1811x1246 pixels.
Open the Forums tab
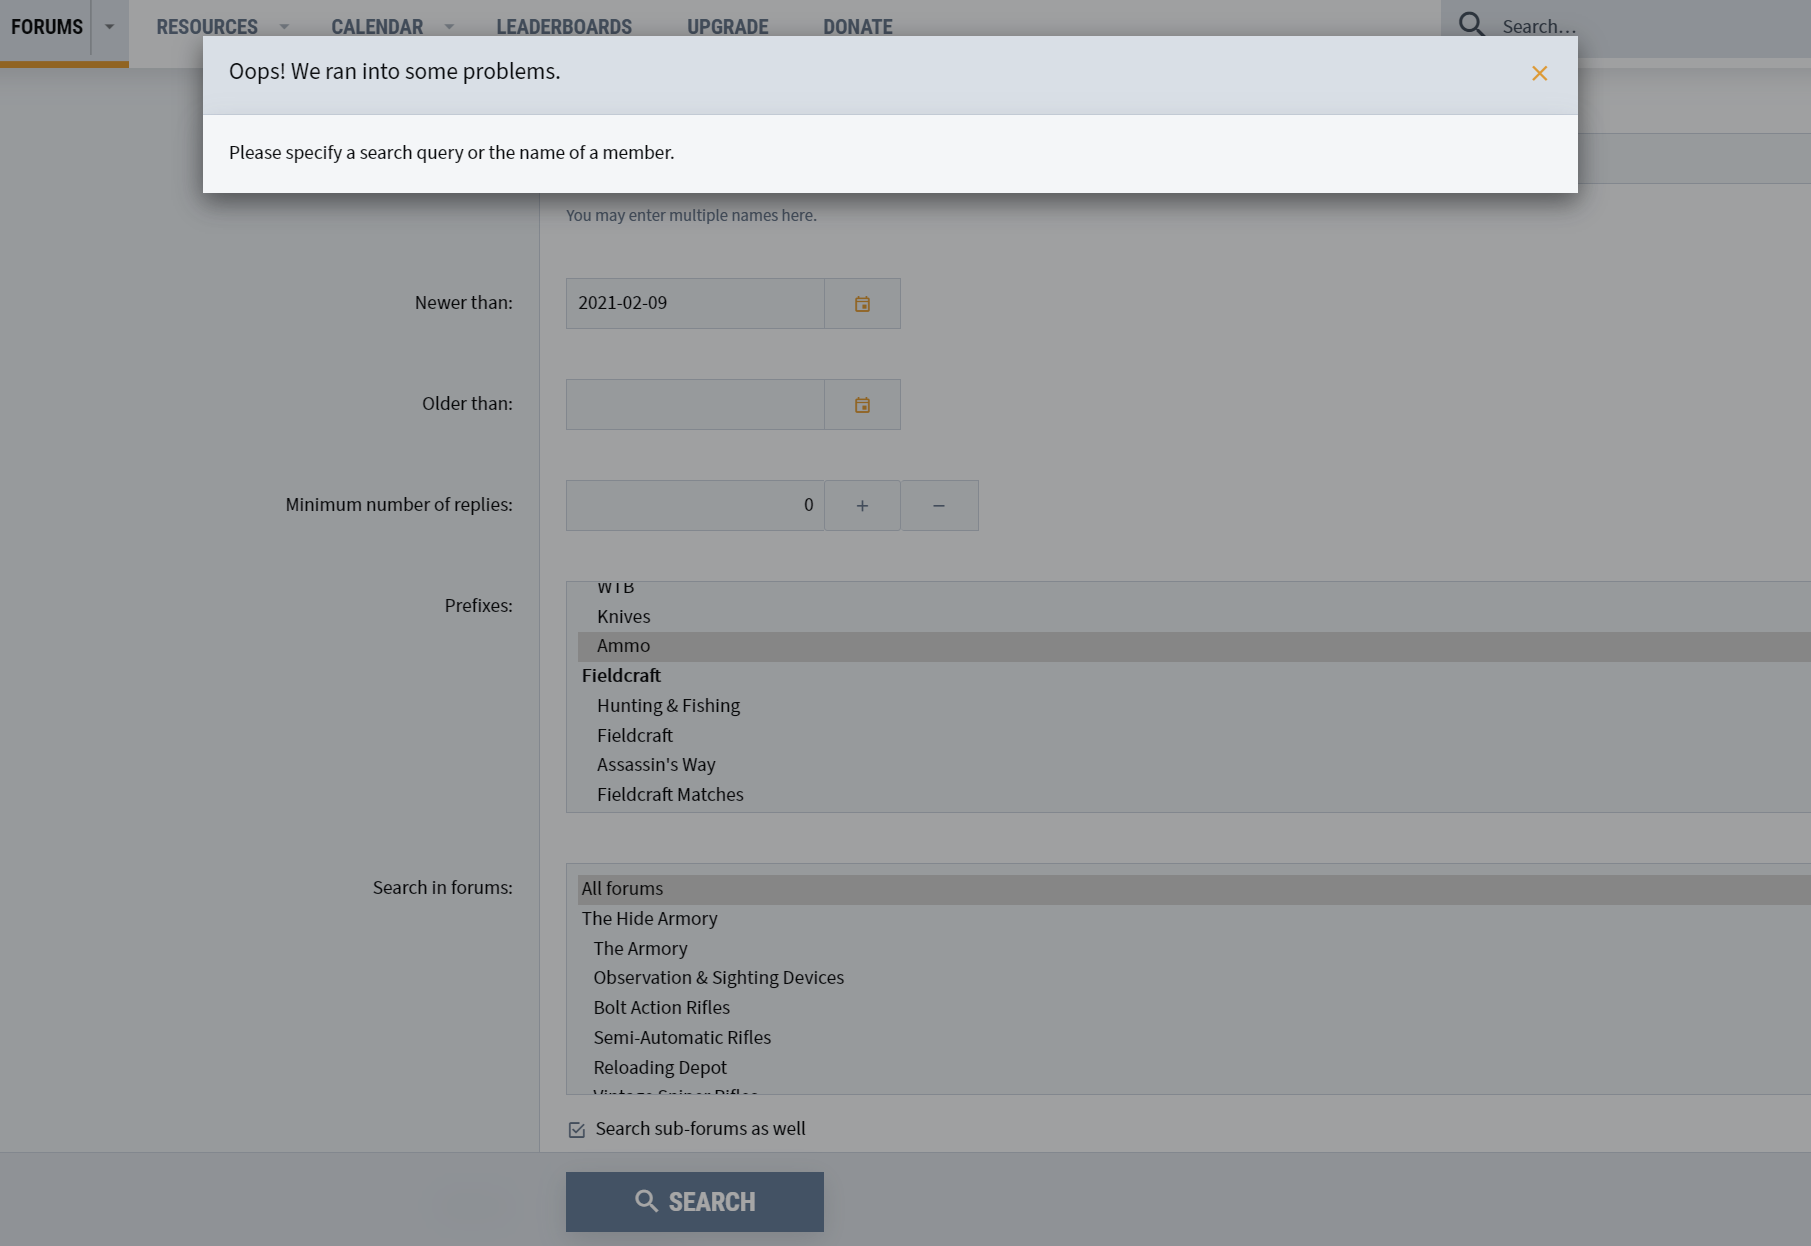click(46, 27)
